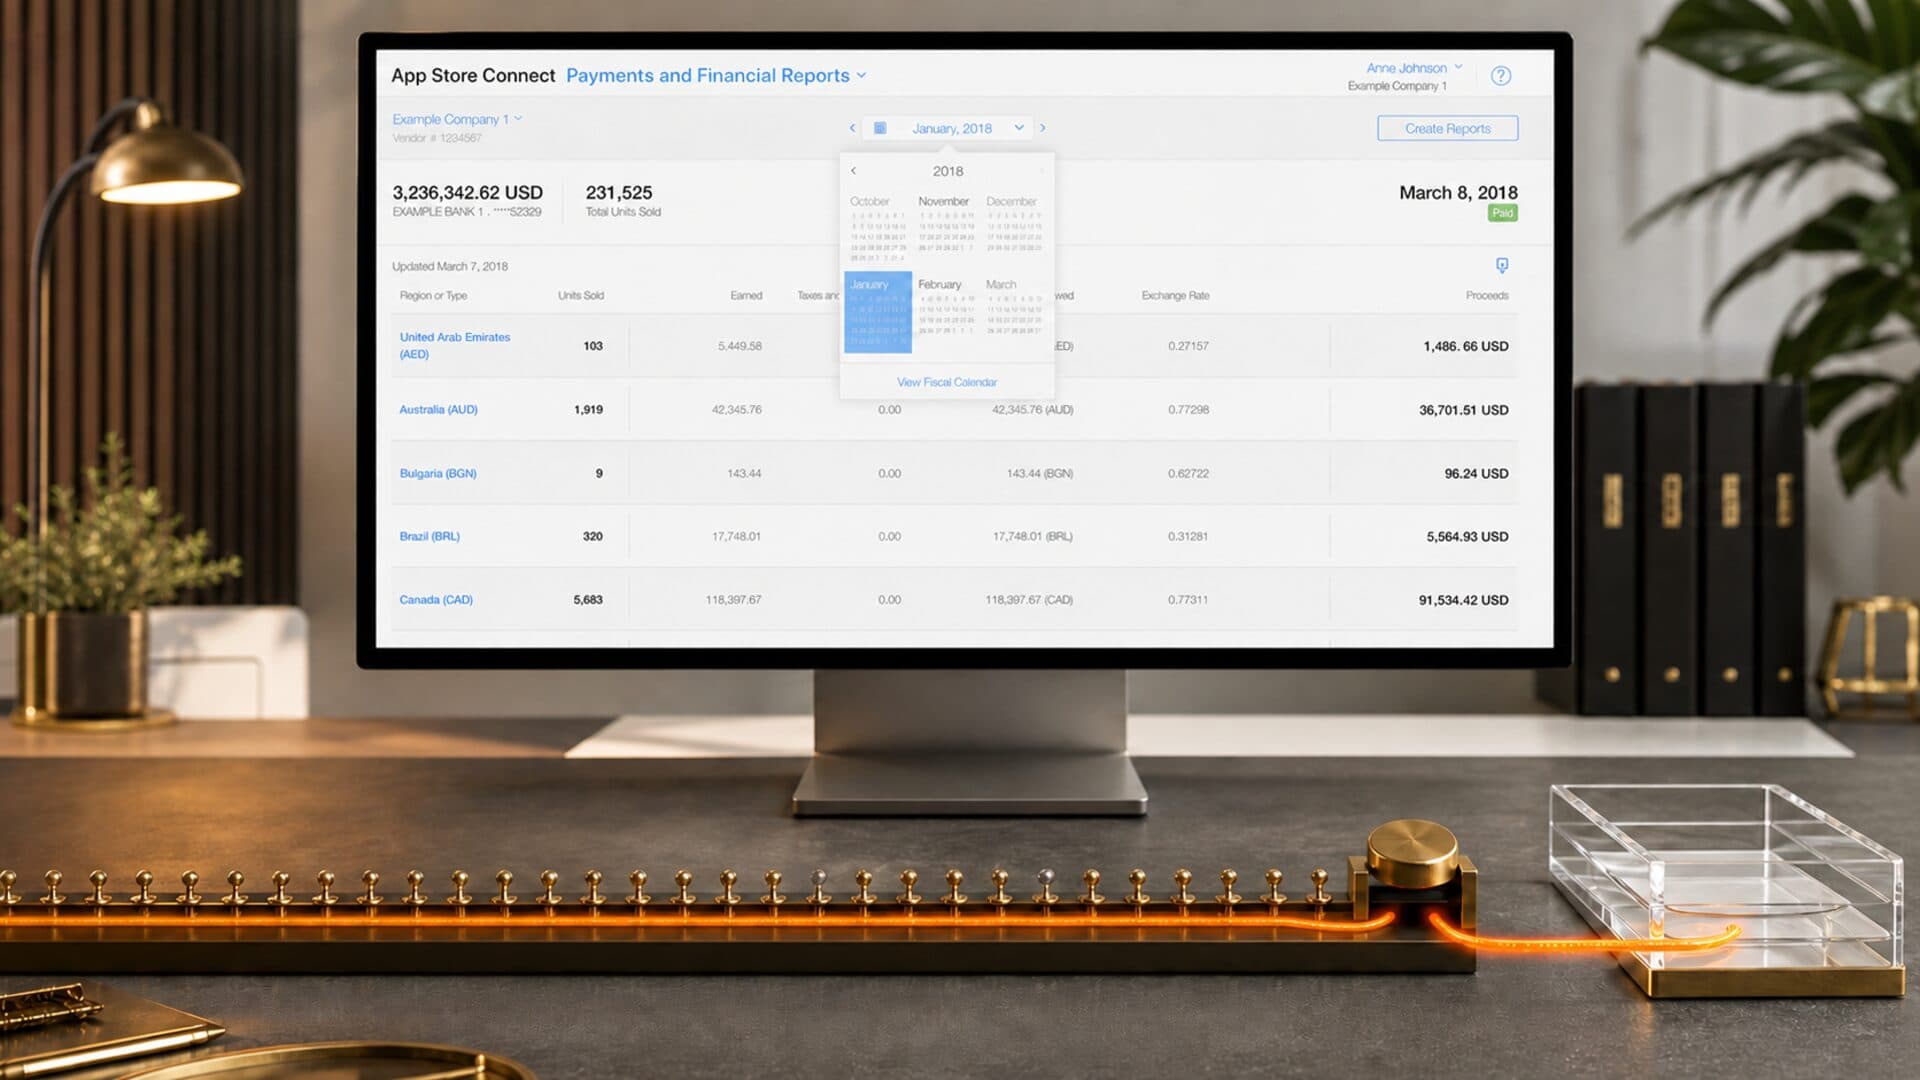1920x1080 pixels.
Task: Click the 36,701.51 USD proceeds value
Action: tap(1464, 410)
